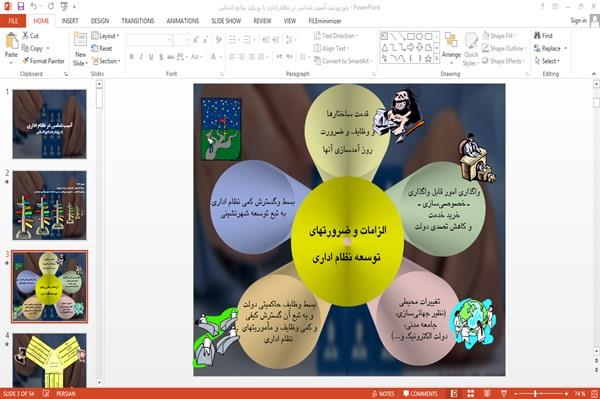Expand the shapes gallery More arrow

pos(437,59)
